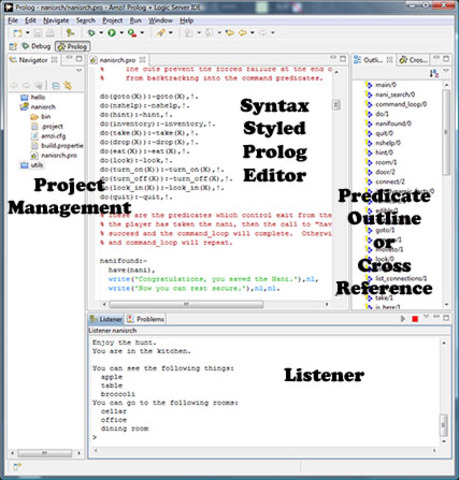Switch to the Debug perspective
The image size is (459, 480).
[x=36, y=46]
